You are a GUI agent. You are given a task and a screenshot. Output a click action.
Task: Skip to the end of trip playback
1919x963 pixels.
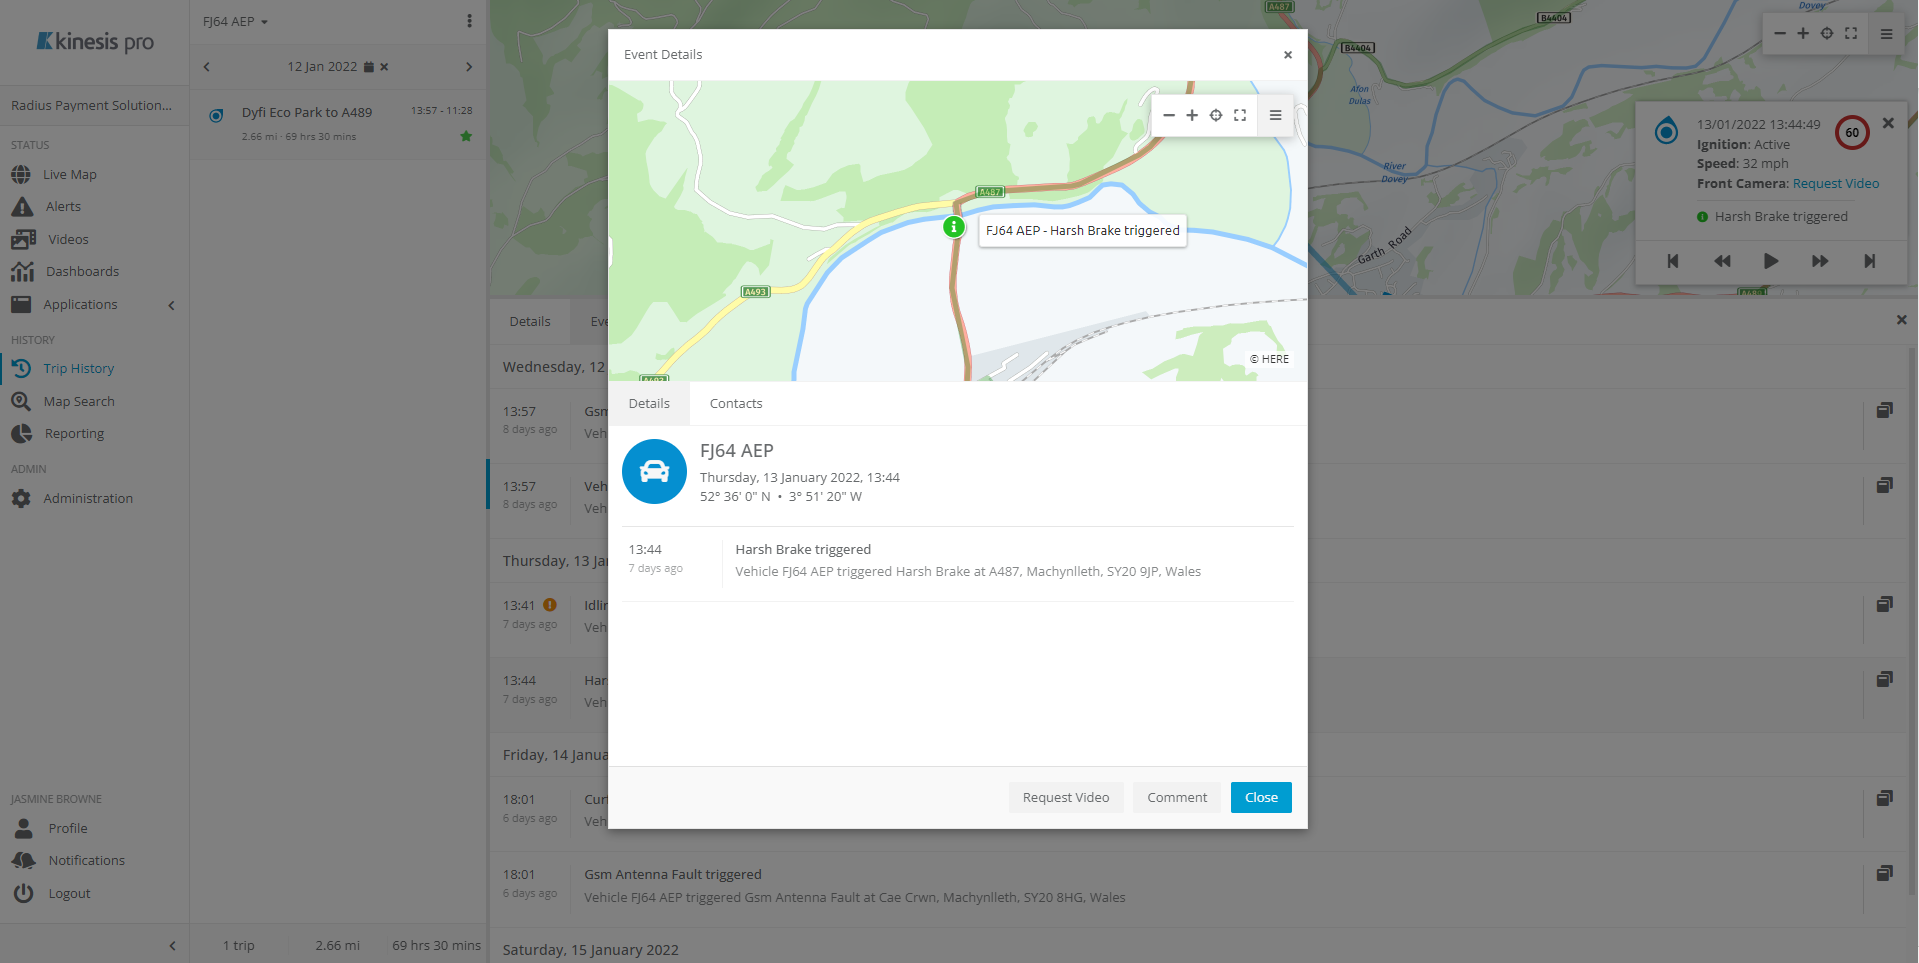click(x=1869, y=261)
